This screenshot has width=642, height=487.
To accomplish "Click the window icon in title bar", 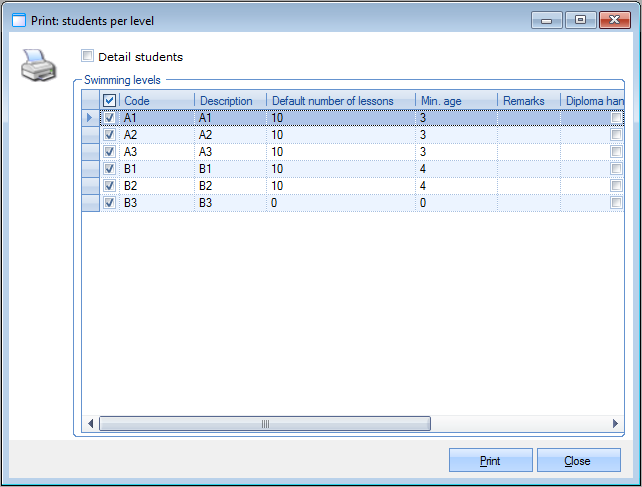I will click(x=18, y=20).
